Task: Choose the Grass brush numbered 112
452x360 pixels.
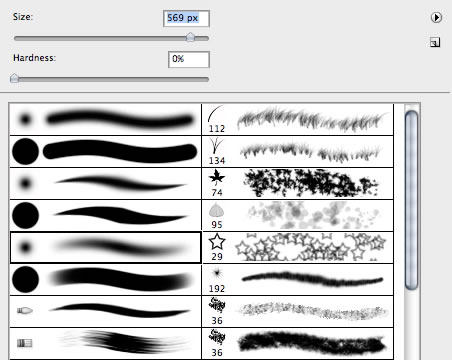Action: click(x=298, y=119)
